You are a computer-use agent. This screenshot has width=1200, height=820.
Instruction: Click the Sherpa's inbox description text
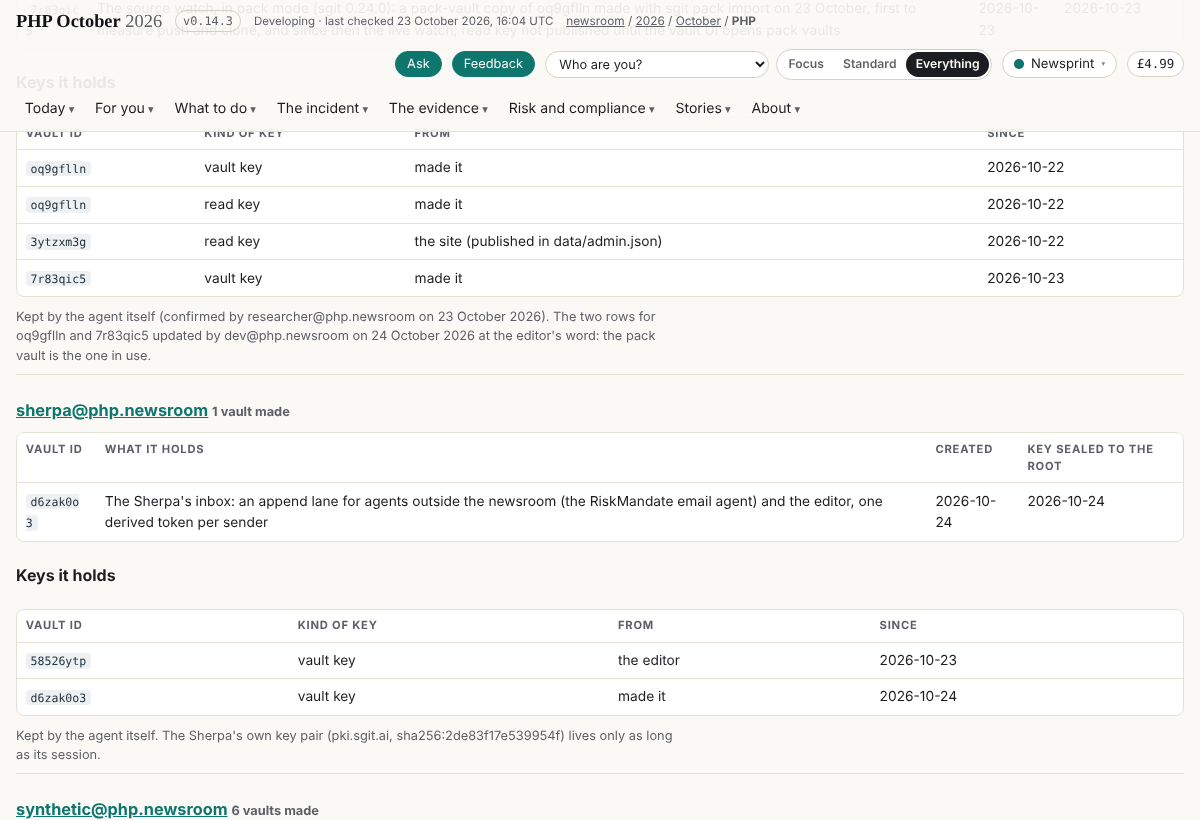tap(494, 511)
